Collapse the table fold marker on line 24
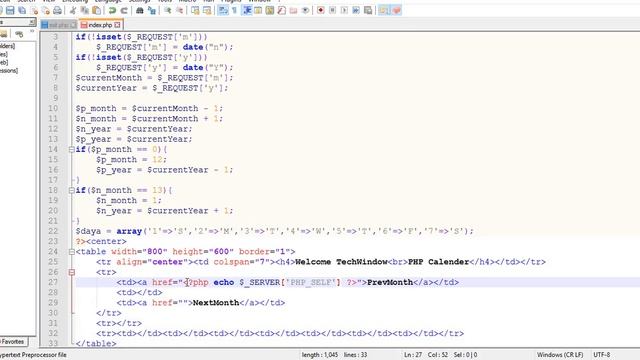The width and height of the screenshot is (640, 360). click(71, 252)
